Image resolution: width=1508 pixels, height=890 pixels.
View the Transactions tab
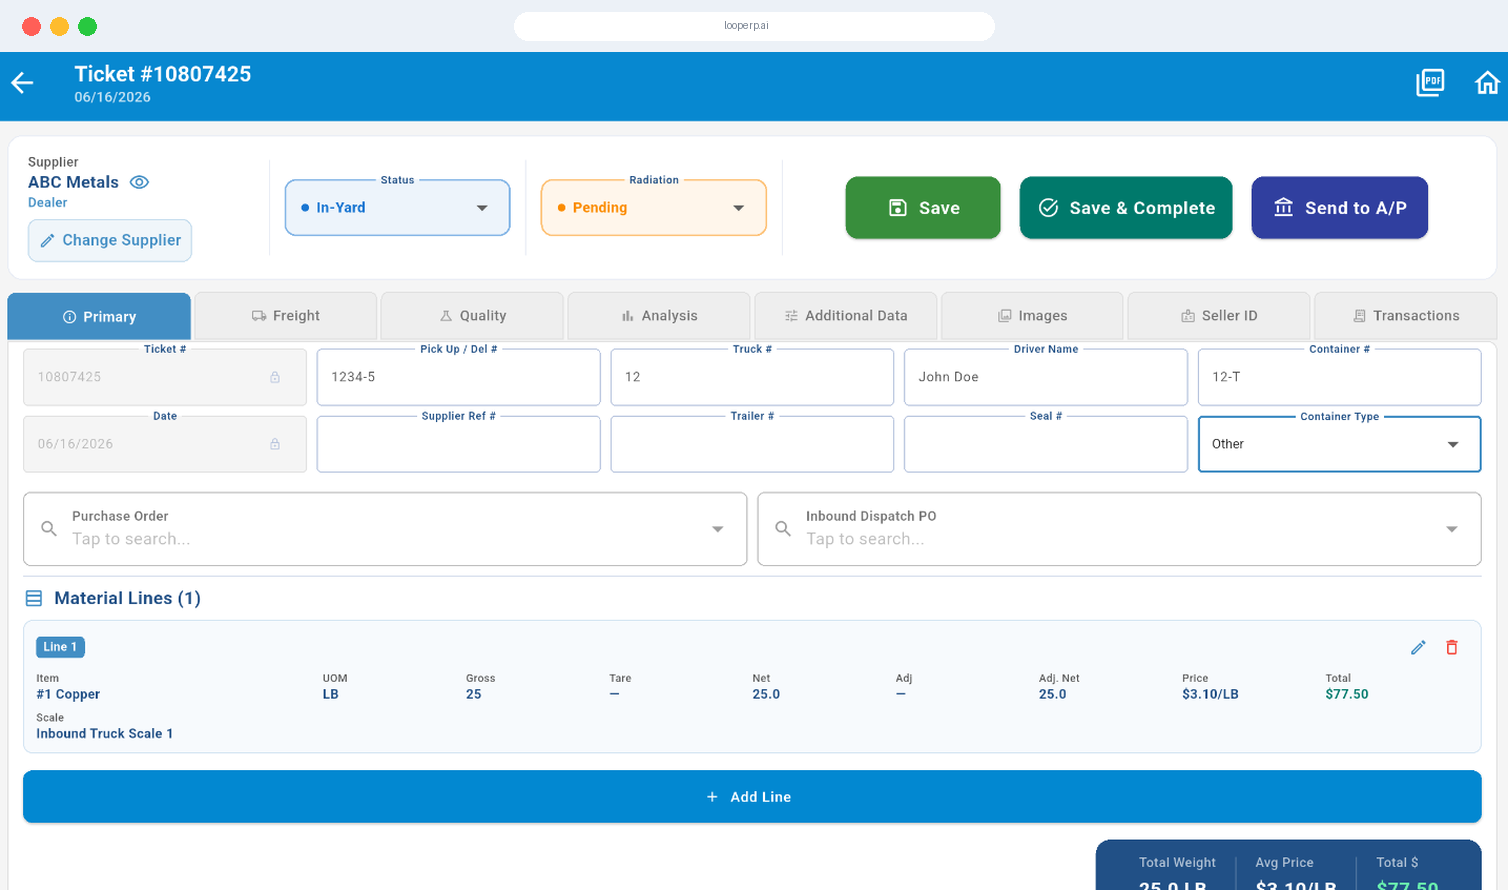1406,316
